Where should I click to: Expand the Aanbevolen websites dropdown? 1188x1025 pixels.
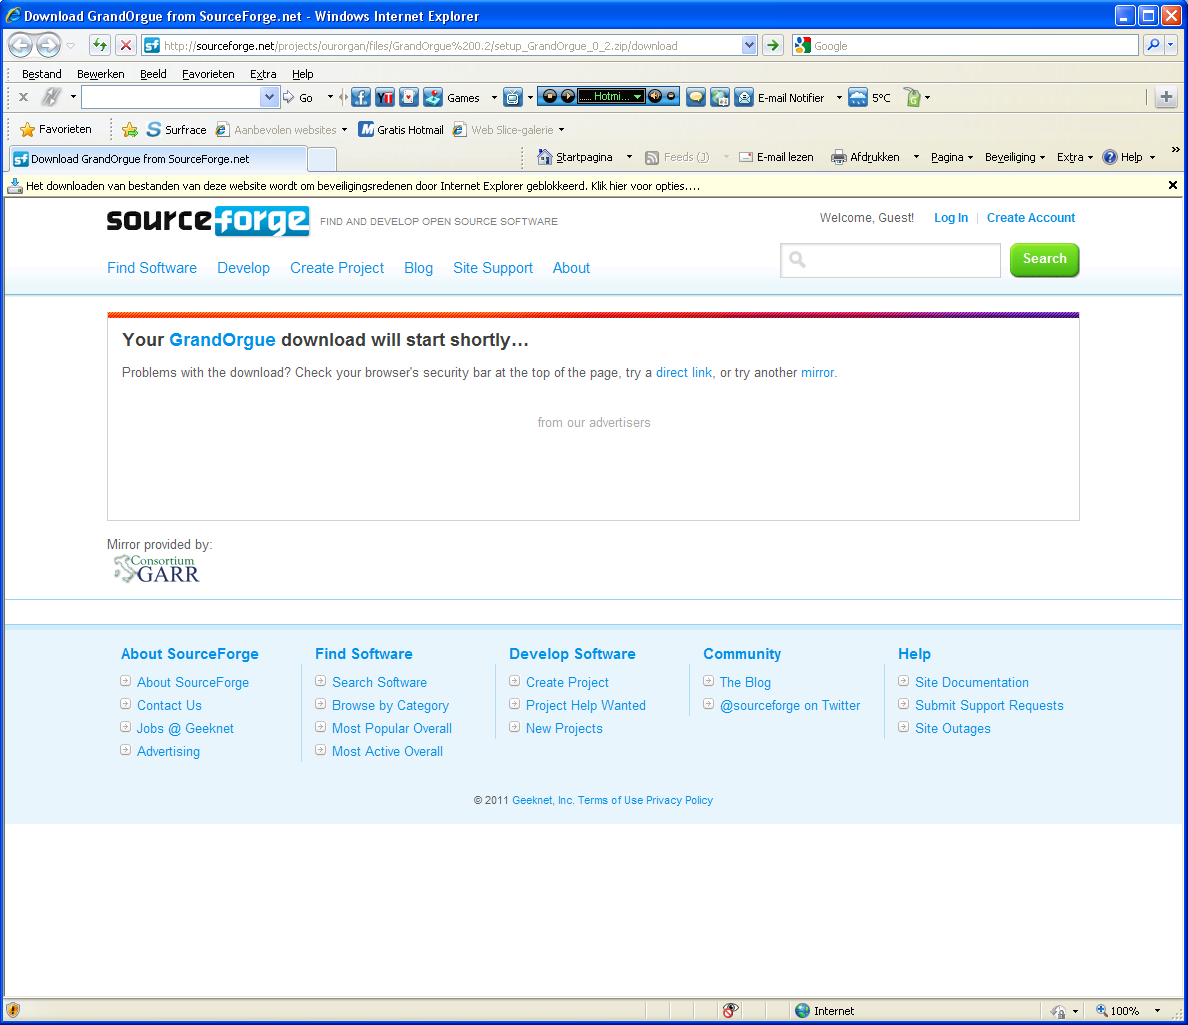point(344,130)
